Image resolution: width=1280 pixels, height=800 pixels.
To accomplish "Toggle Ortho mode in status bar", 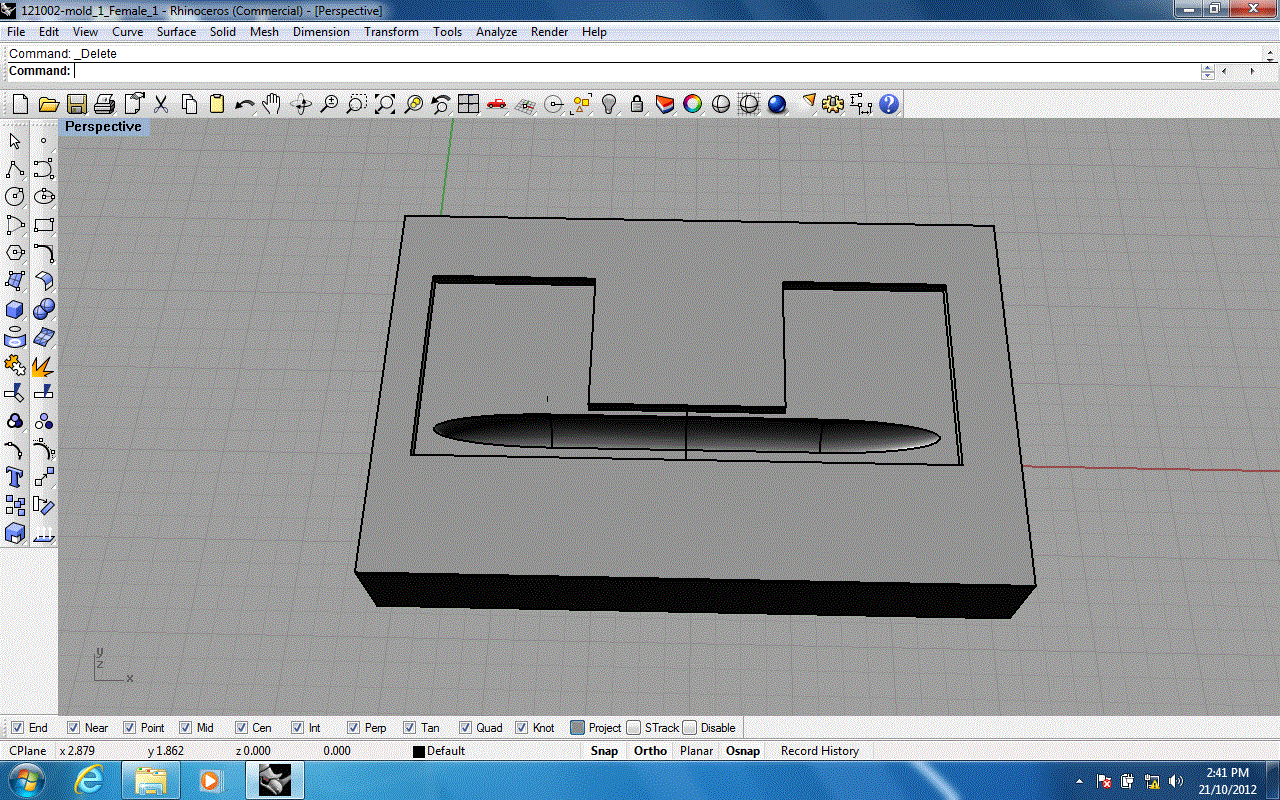I will (x=650, y=751).
